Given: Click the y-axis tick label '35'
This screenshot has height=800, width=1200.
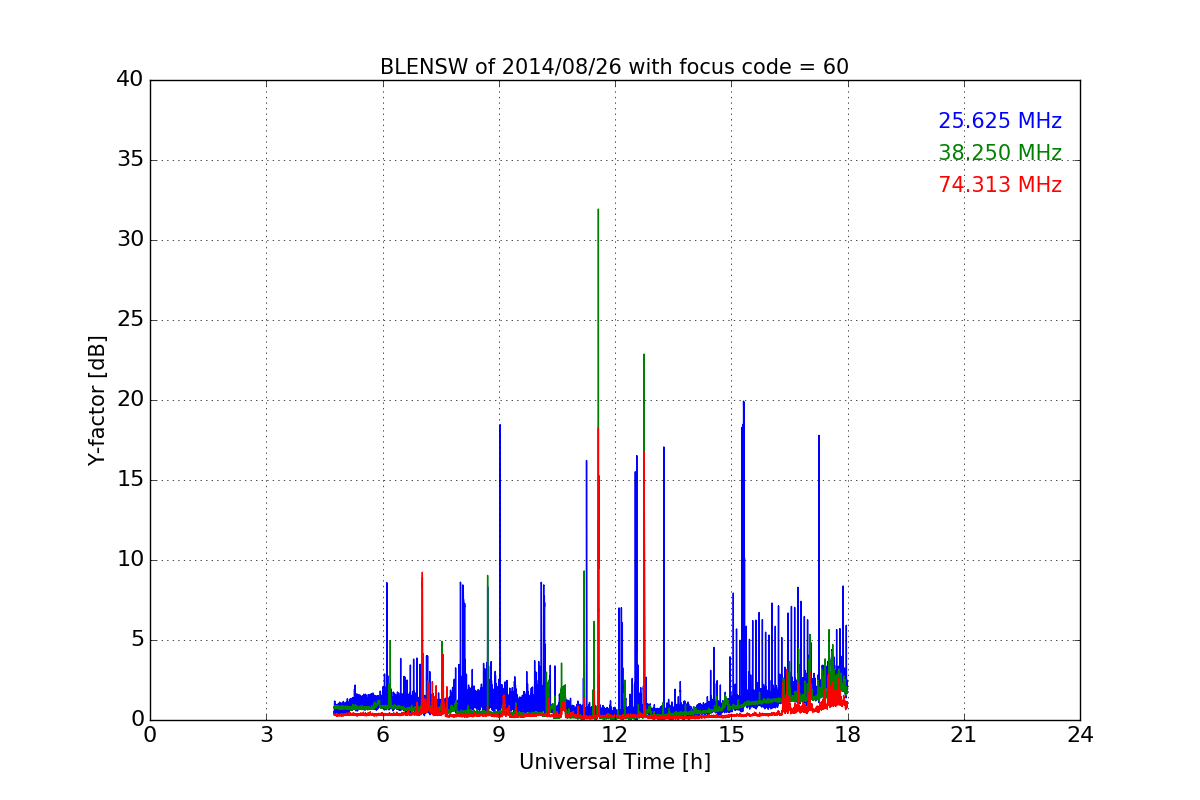Looking at the screenshot, I should (x=130, y=160).
